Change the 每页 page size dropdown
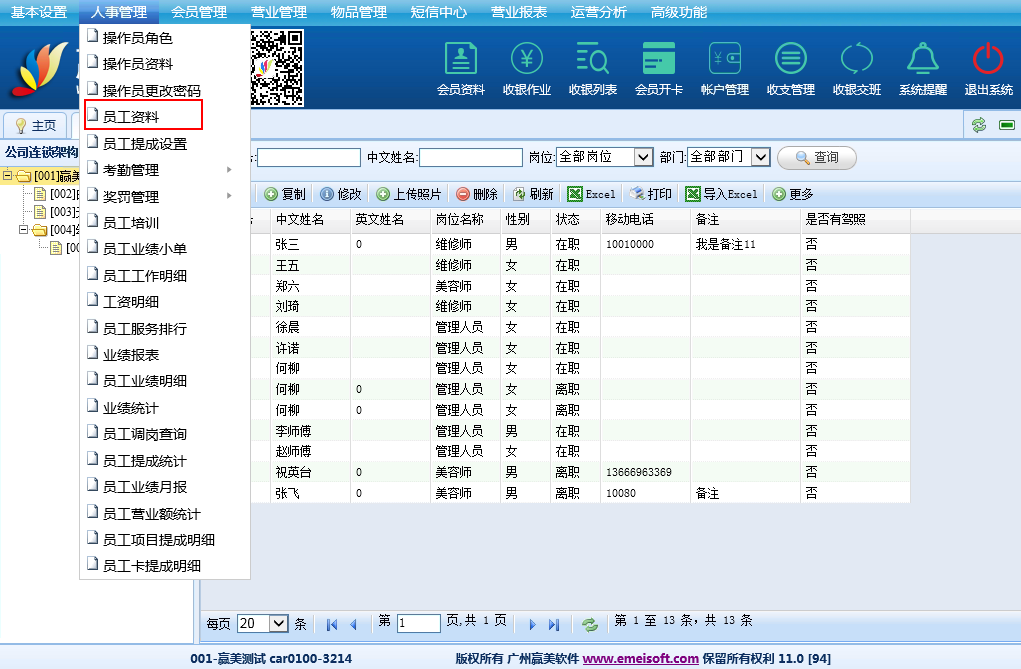The width and height of the screenshot is (1021, 669). coord(263,623)
